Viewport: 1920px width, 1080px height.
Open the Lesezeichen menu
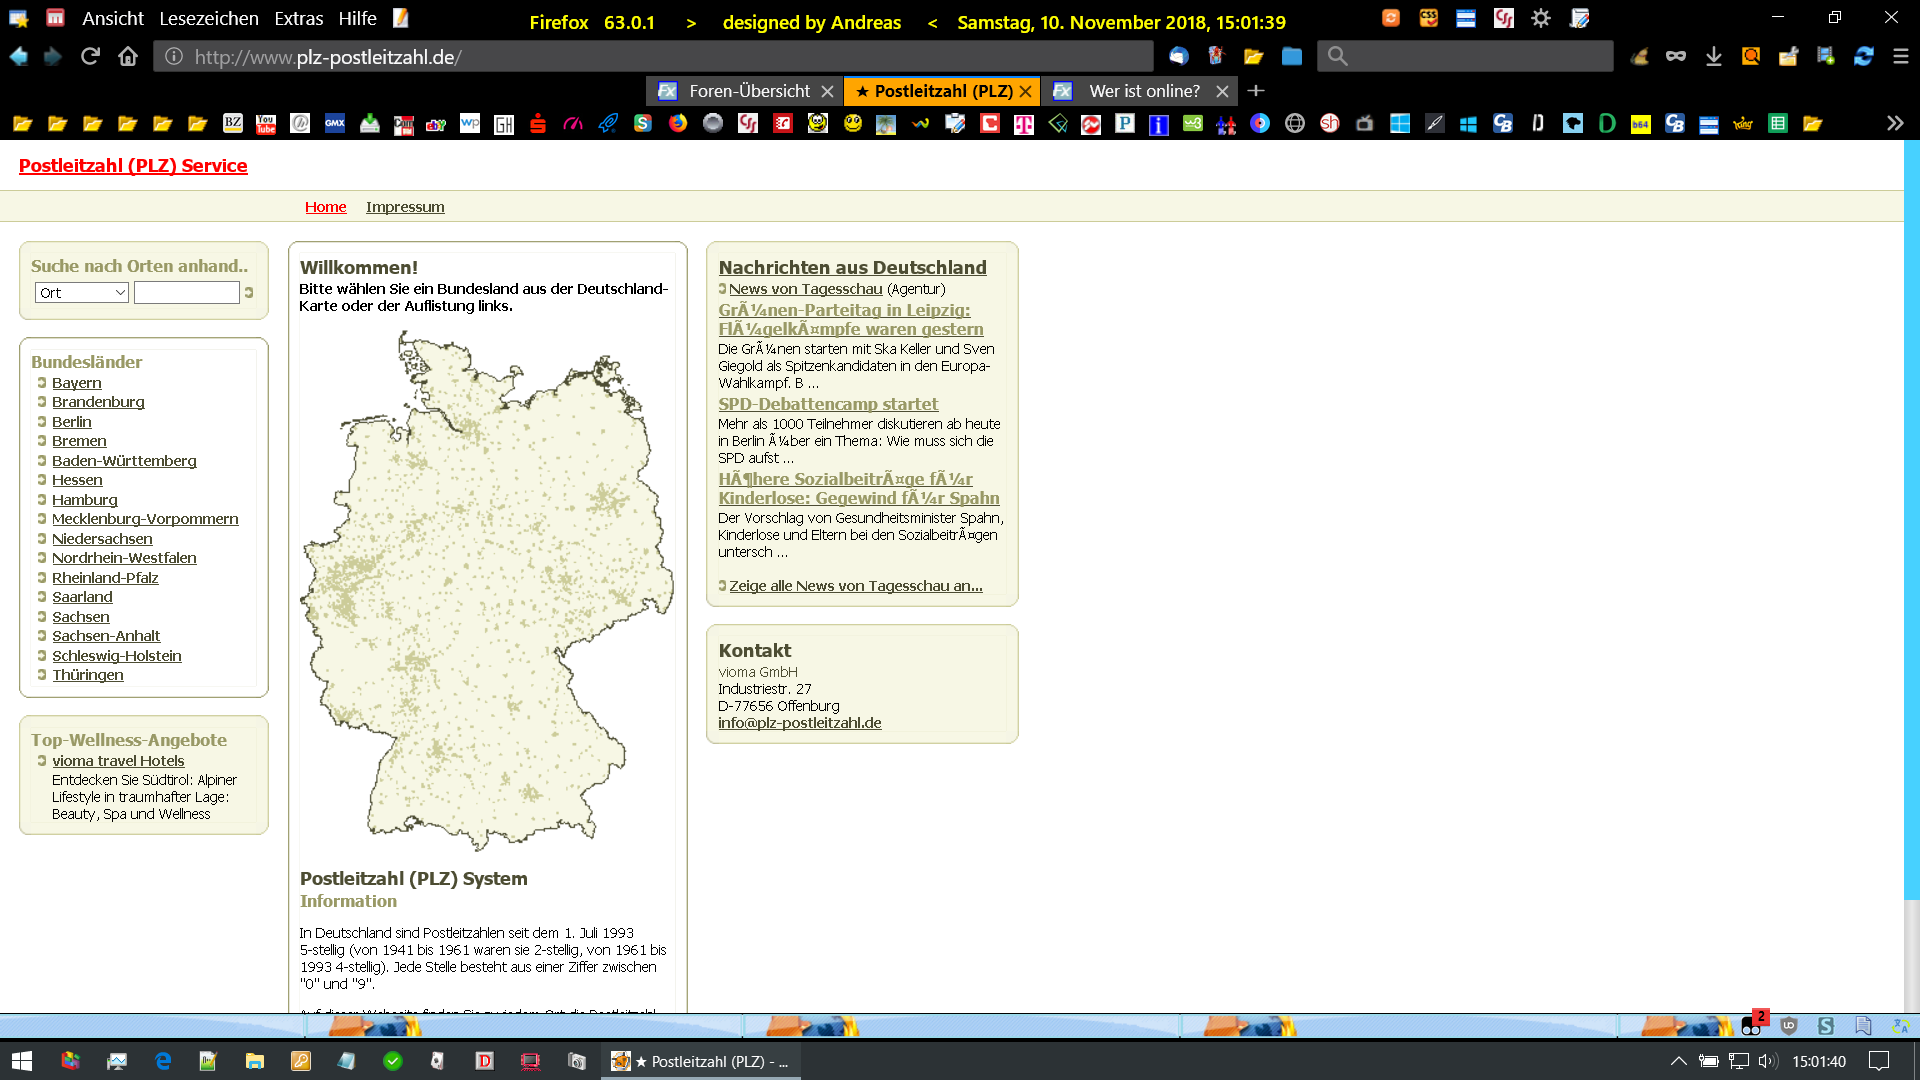coord(208,19)
